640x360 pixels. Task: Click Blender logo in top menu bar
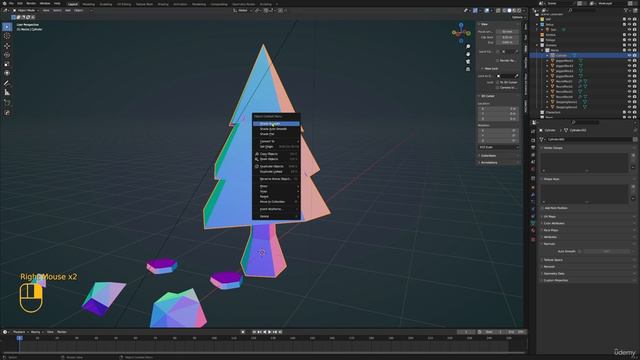coord(4,3)
